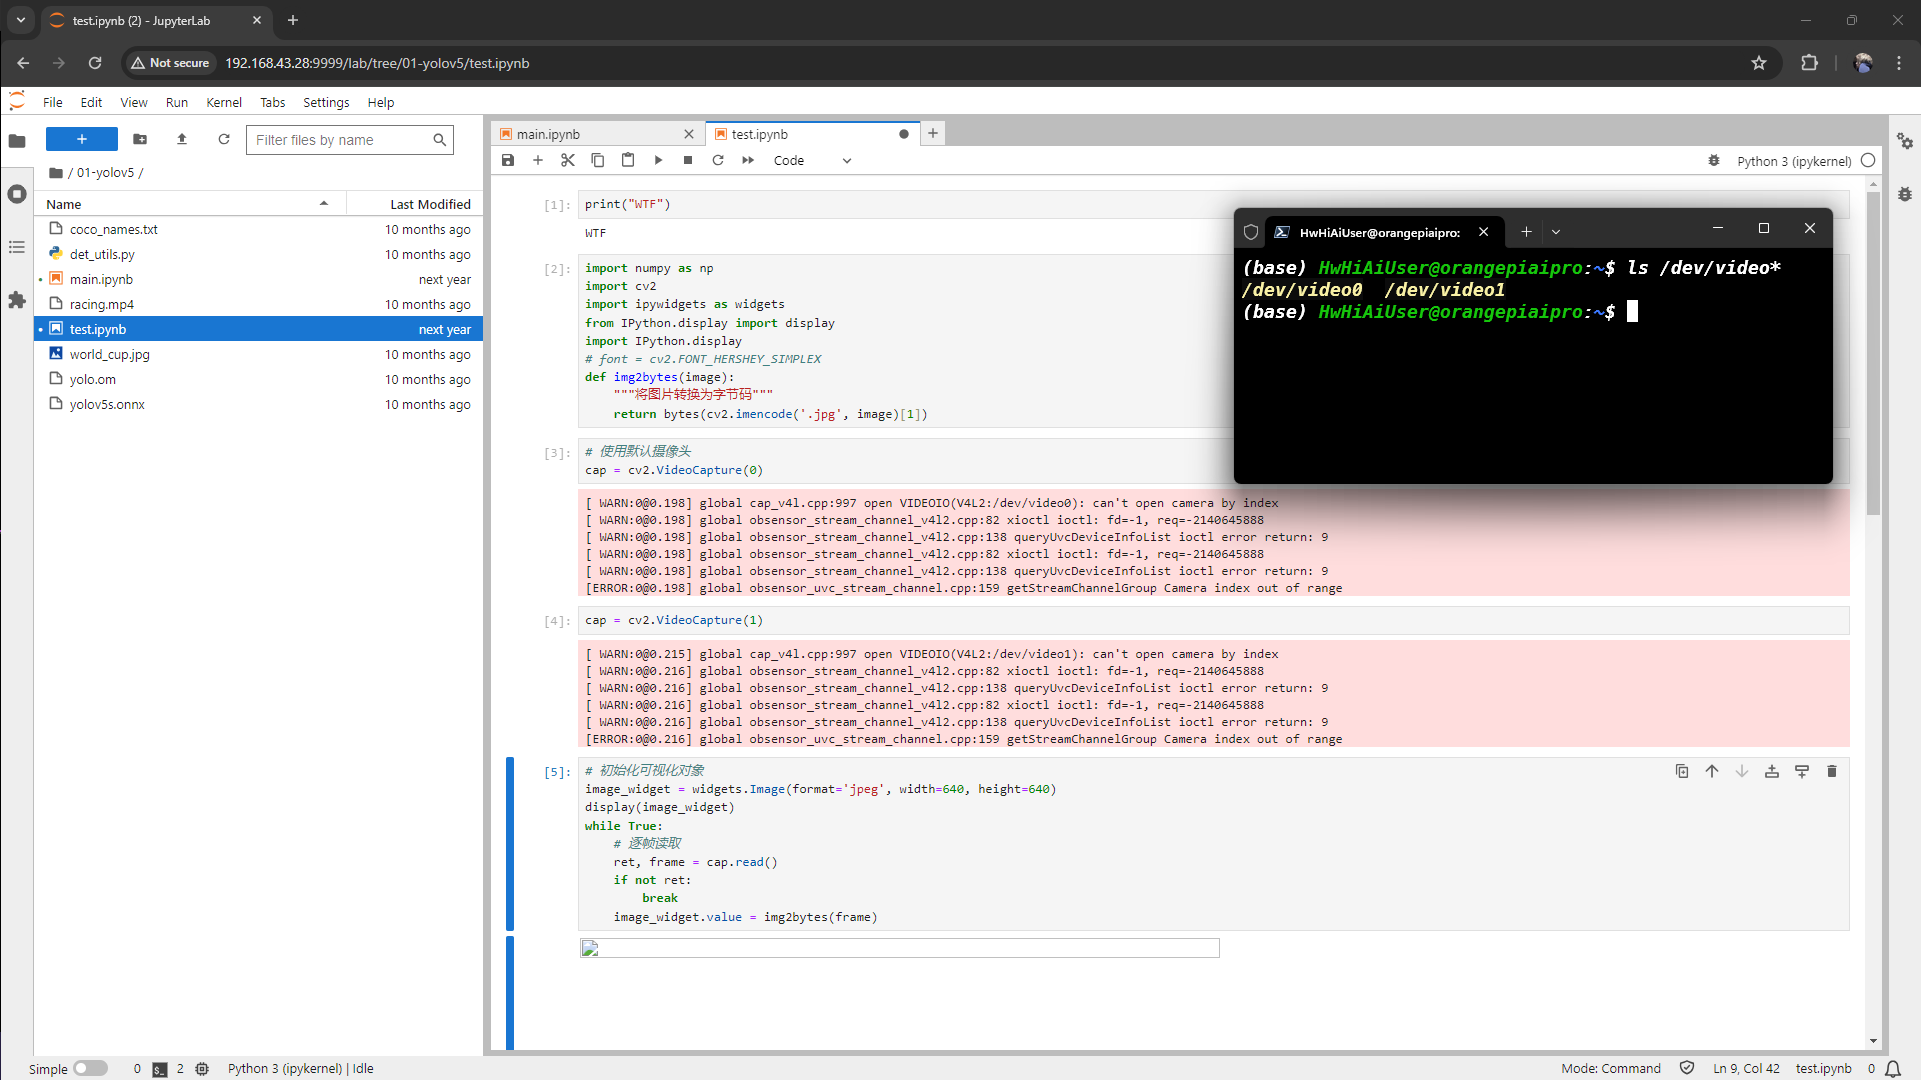Toggle Simple interface mode switch
The image size is (1921, 1080).
(90, 1068)
